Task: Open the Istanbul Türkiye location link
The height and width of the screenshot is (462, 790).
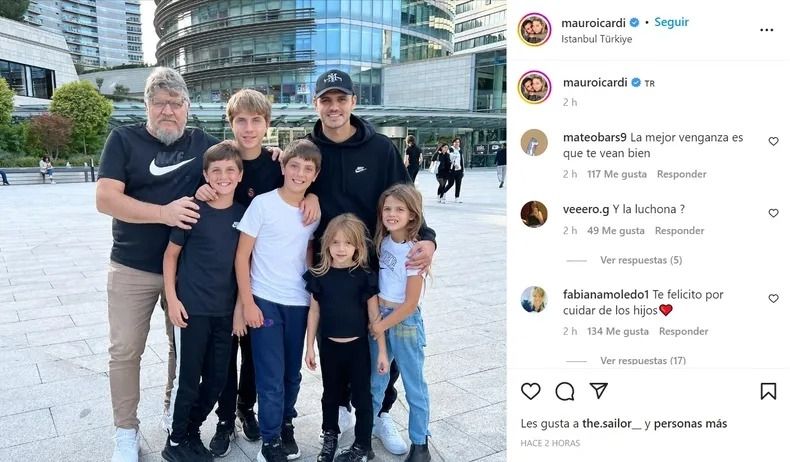Action: [597, 39]
